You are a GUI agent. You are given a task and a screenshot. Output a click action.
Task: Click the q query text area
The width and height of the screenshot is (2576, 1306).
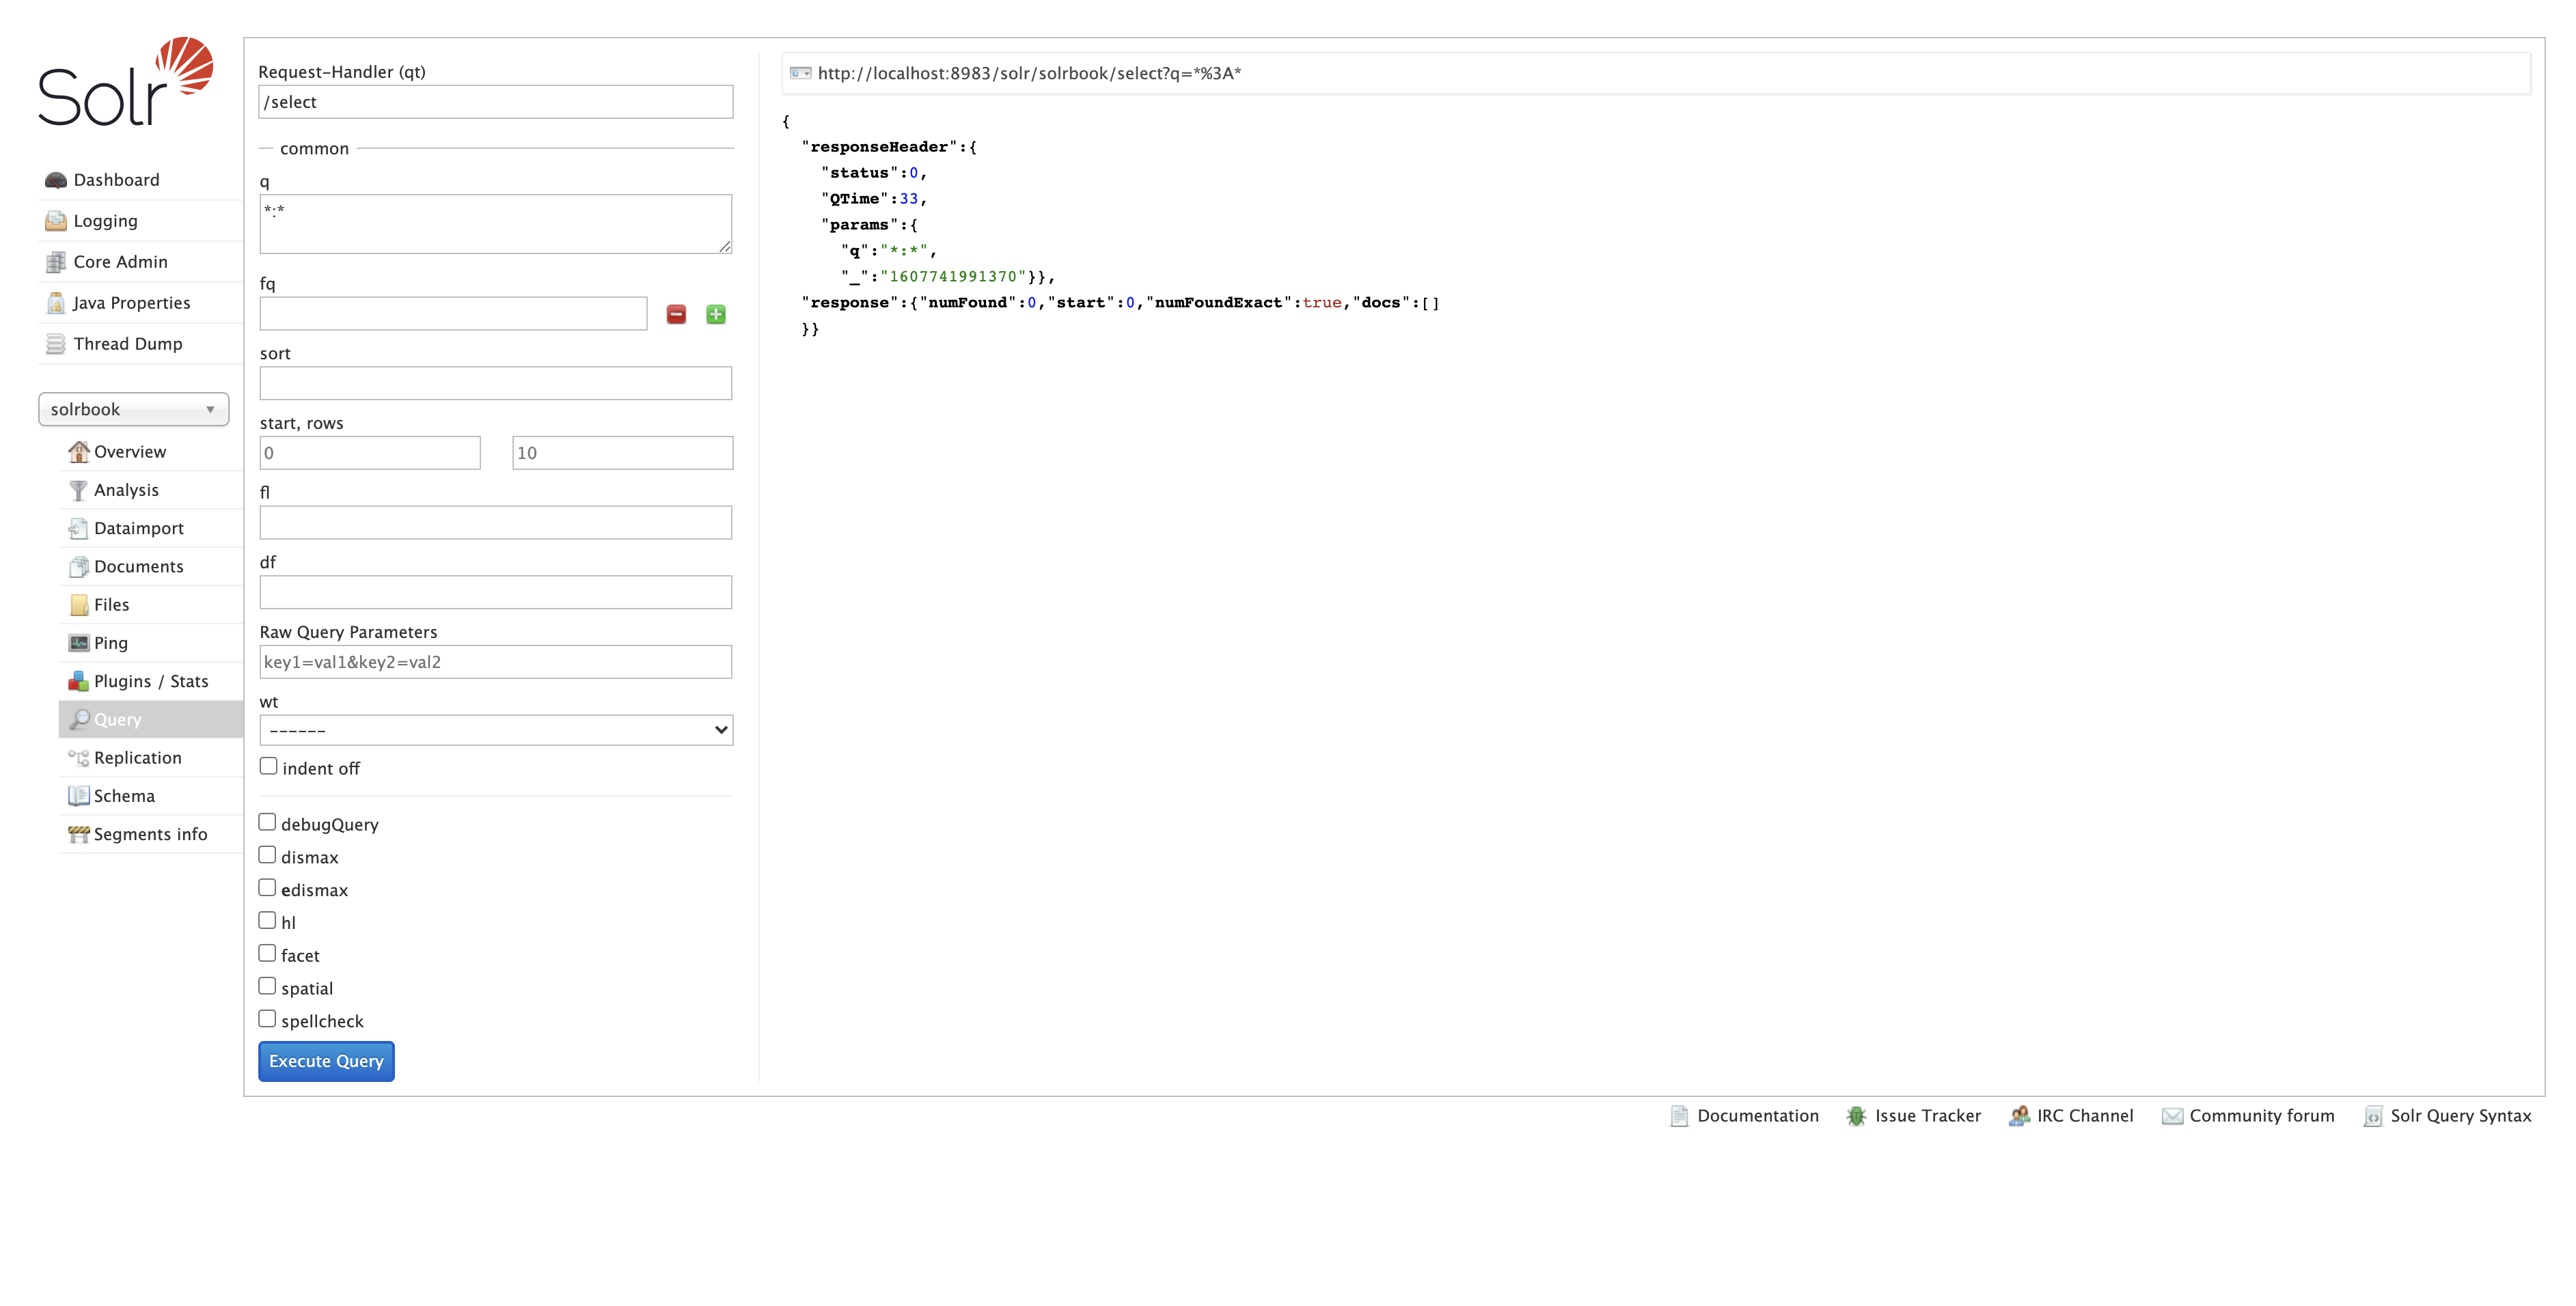496,224
